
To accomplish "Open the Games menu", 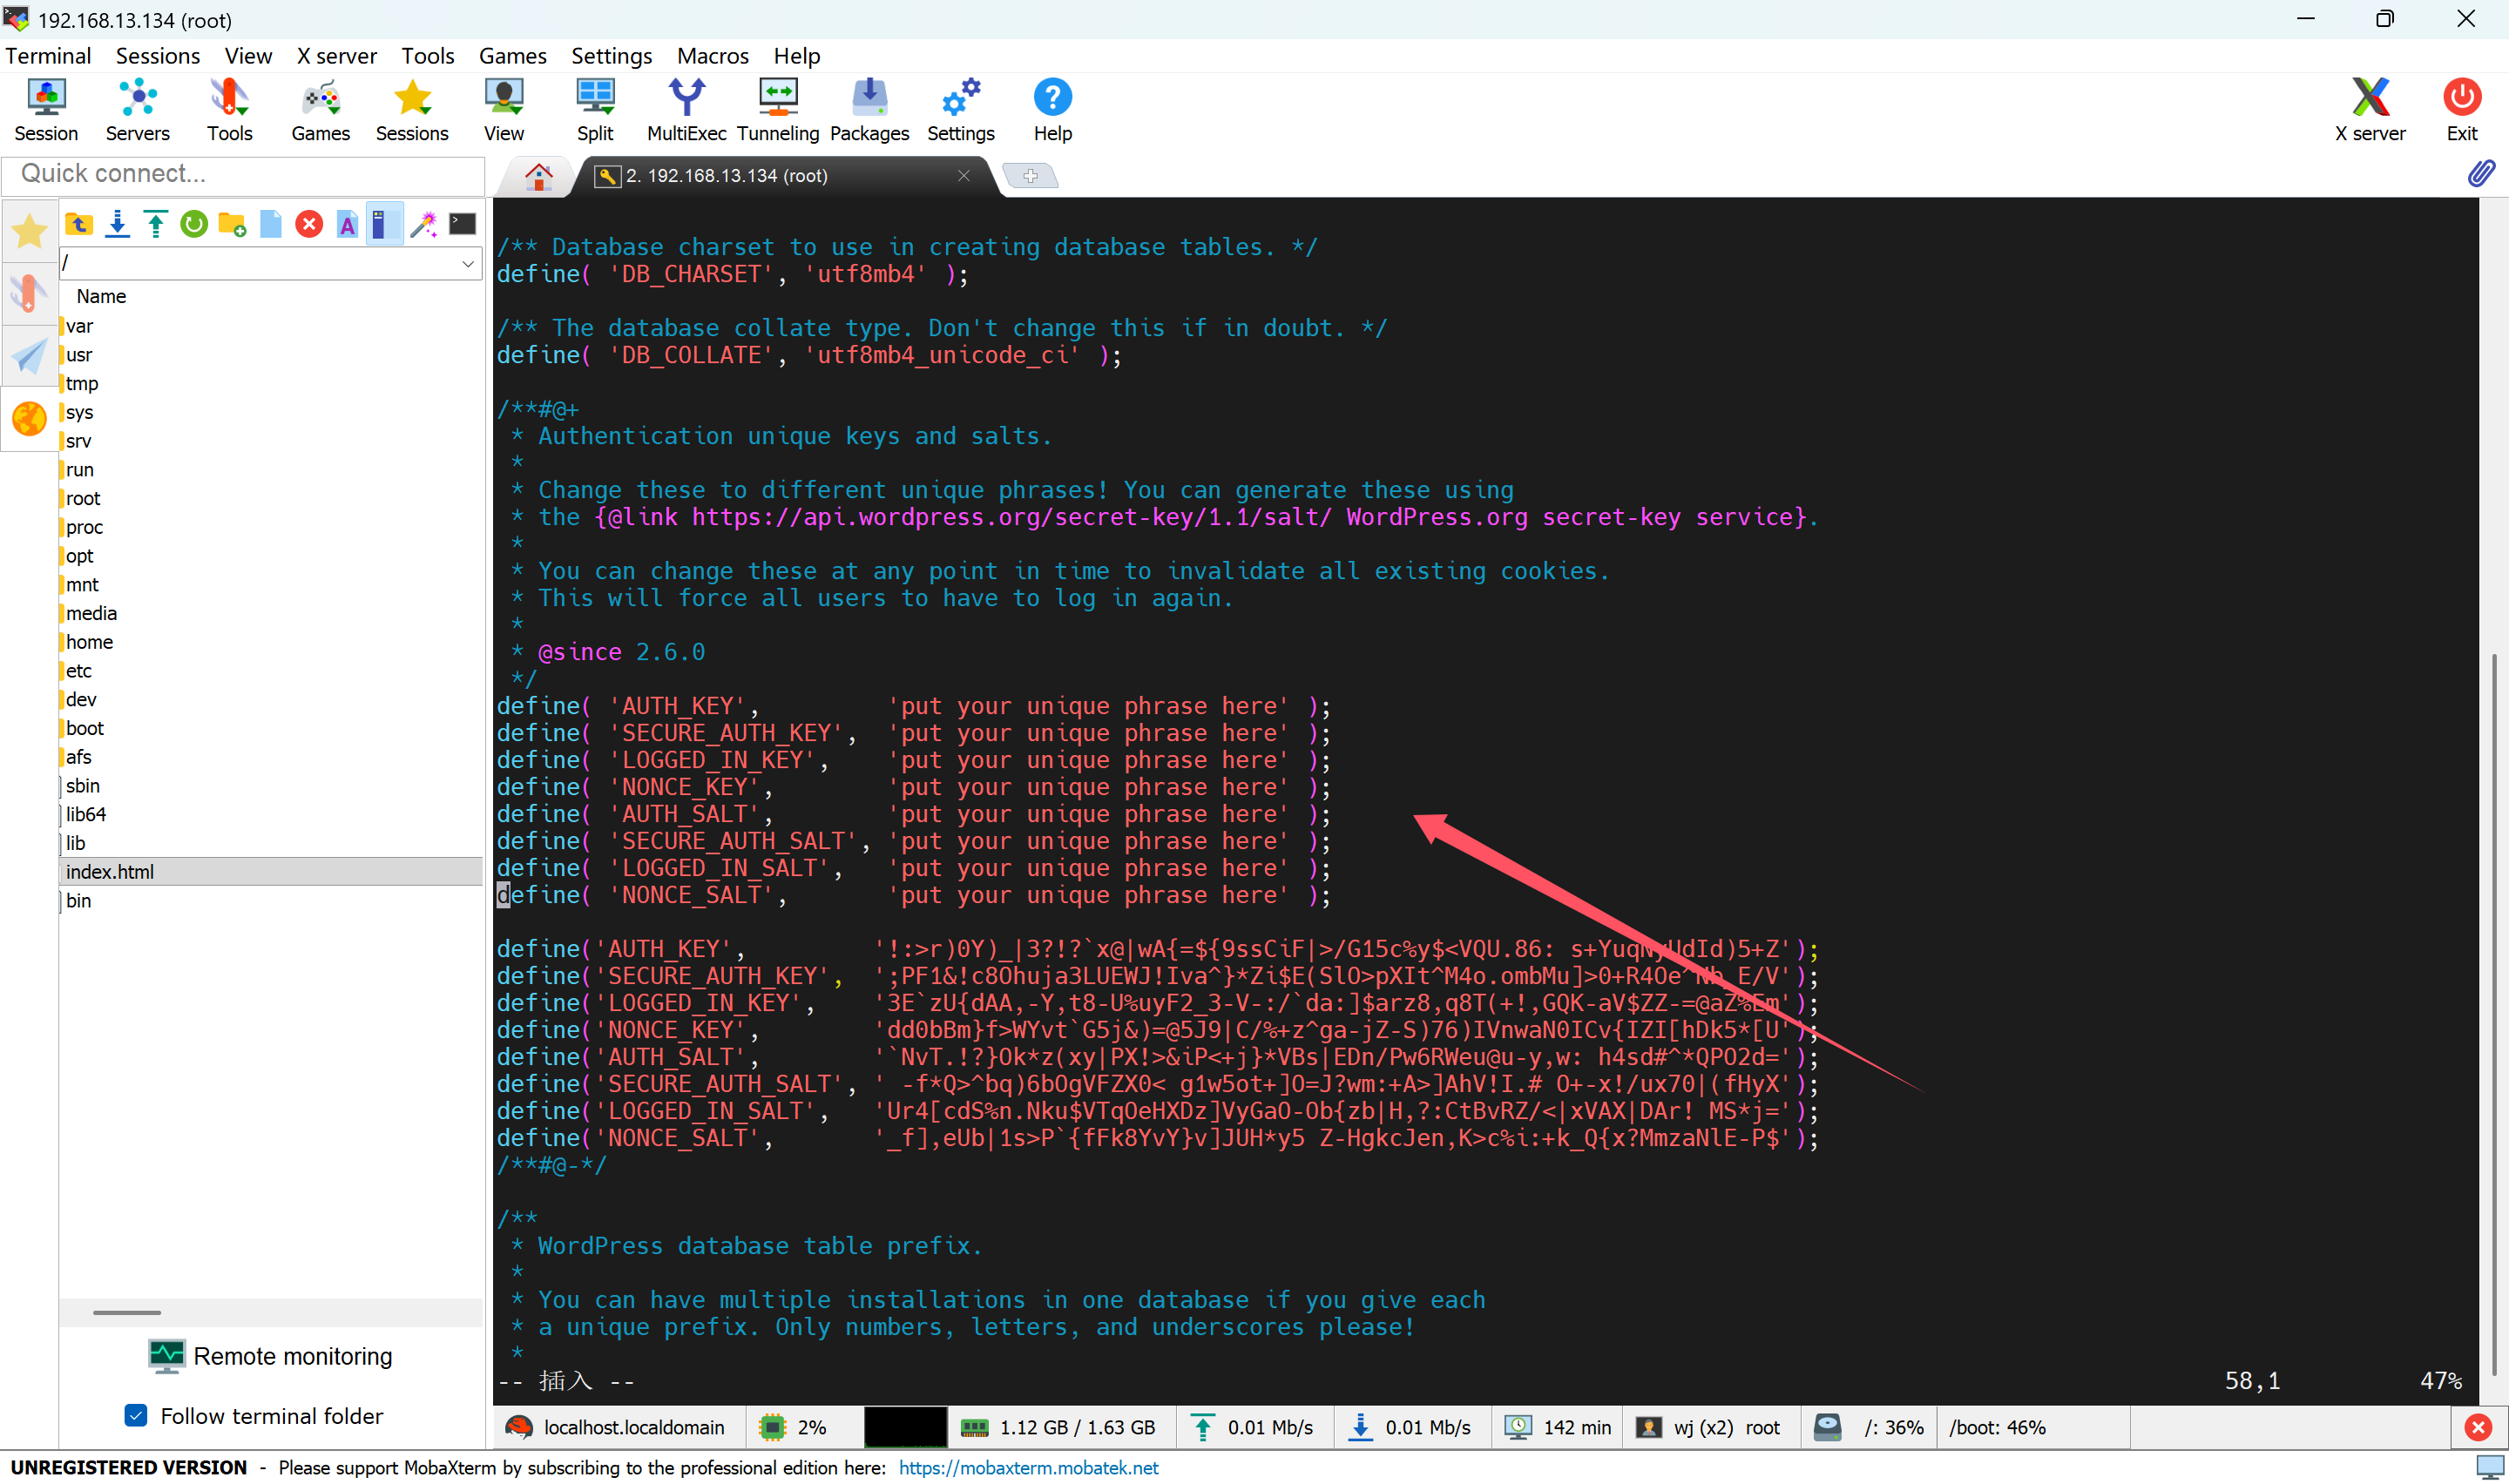I will pyautogui.click(x=513, y=56).
